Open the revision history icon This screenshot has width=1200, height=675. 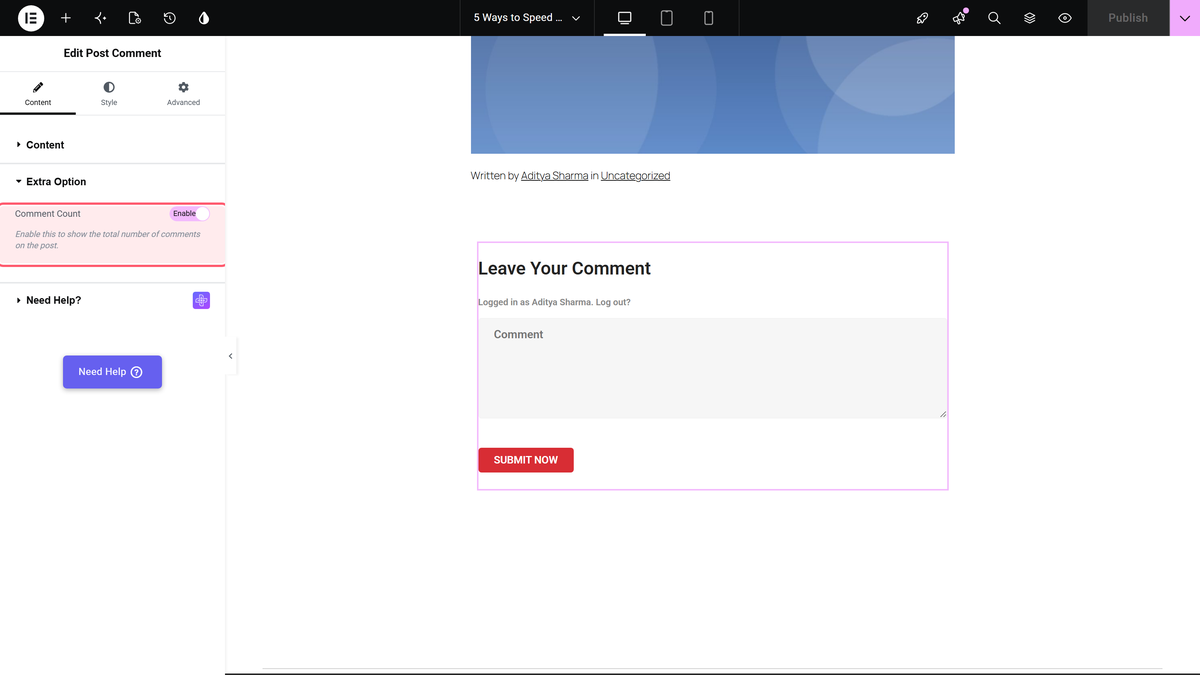pyautogui.click(x=170, y=18)
